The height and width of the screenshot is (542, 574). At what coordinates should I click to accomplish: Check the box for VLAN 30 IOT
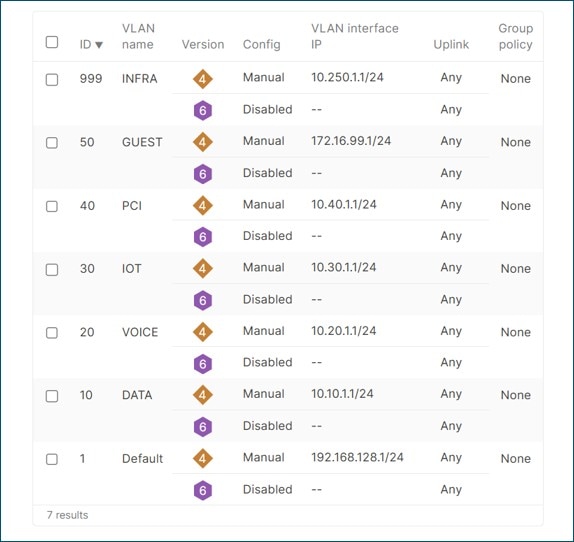coord(52,270)
